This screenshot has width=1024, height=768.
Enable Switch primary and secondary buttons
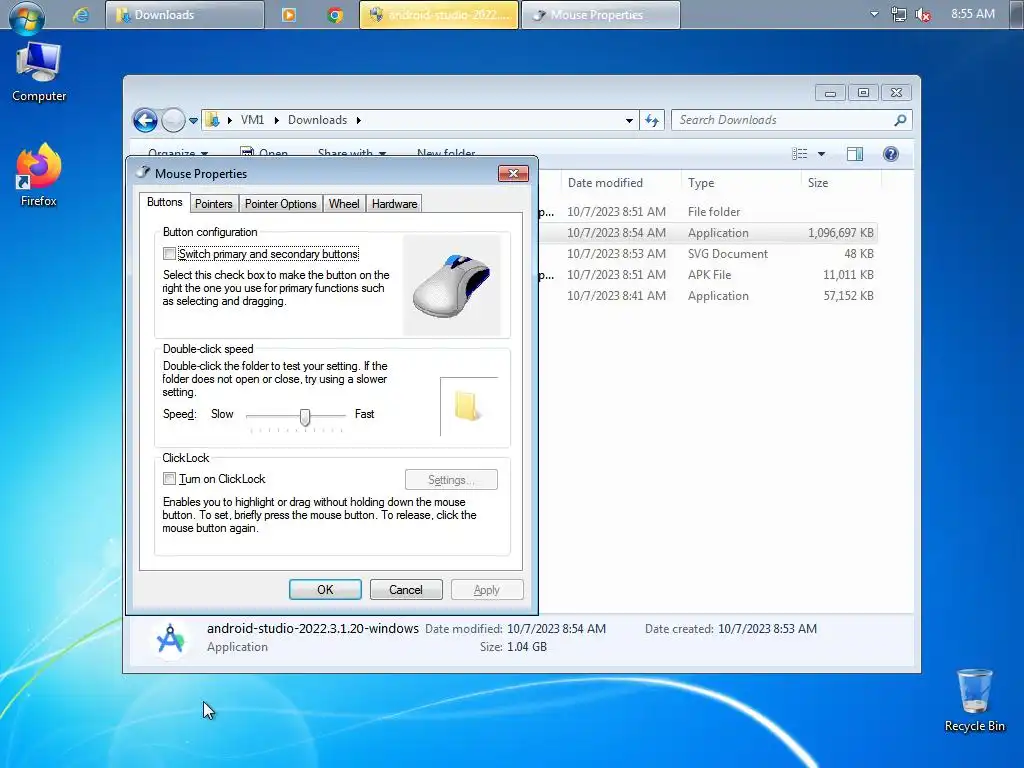(x=170, y=253)
